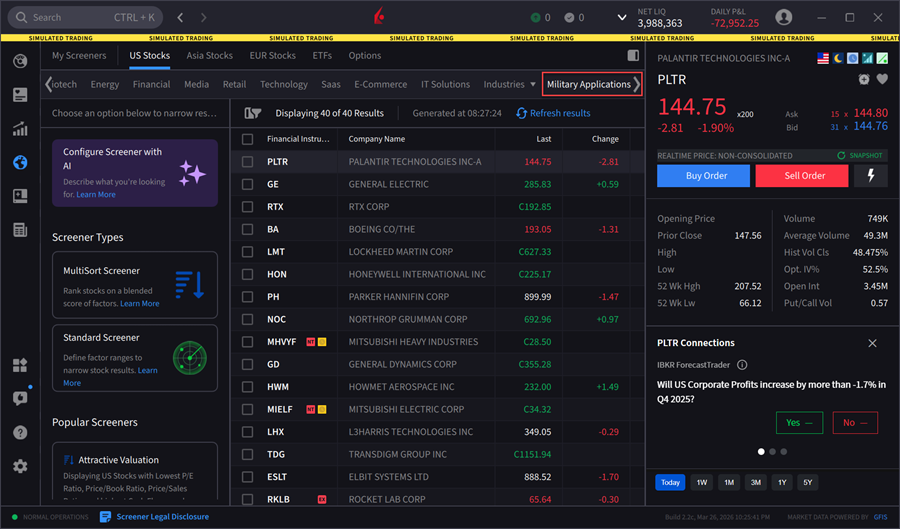Open the filter icon beside Displaying results
This screenshot has height=529, width=900.
click(252, 113)
